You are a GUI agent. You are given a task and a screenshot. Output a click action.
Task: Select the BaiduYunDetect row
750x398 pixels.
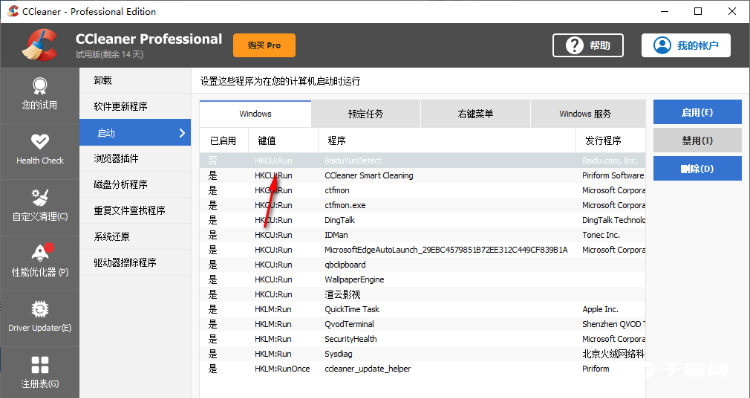click(x=422, y=161)
